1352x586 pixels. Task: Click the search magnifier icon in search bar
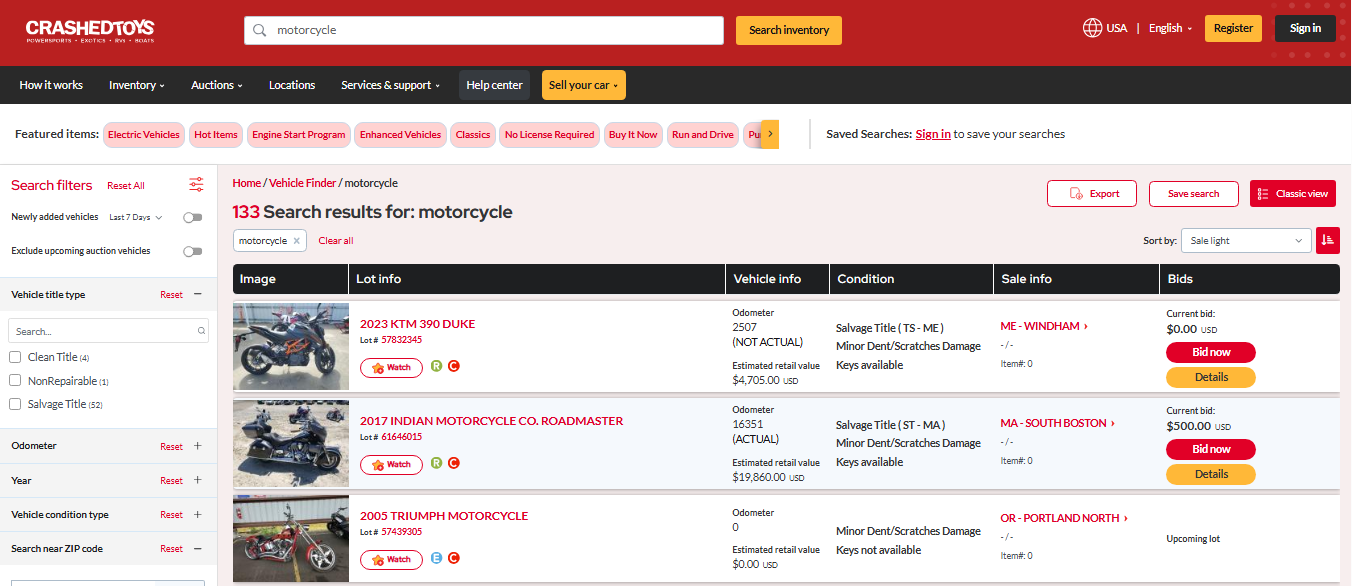click(260, 30)
